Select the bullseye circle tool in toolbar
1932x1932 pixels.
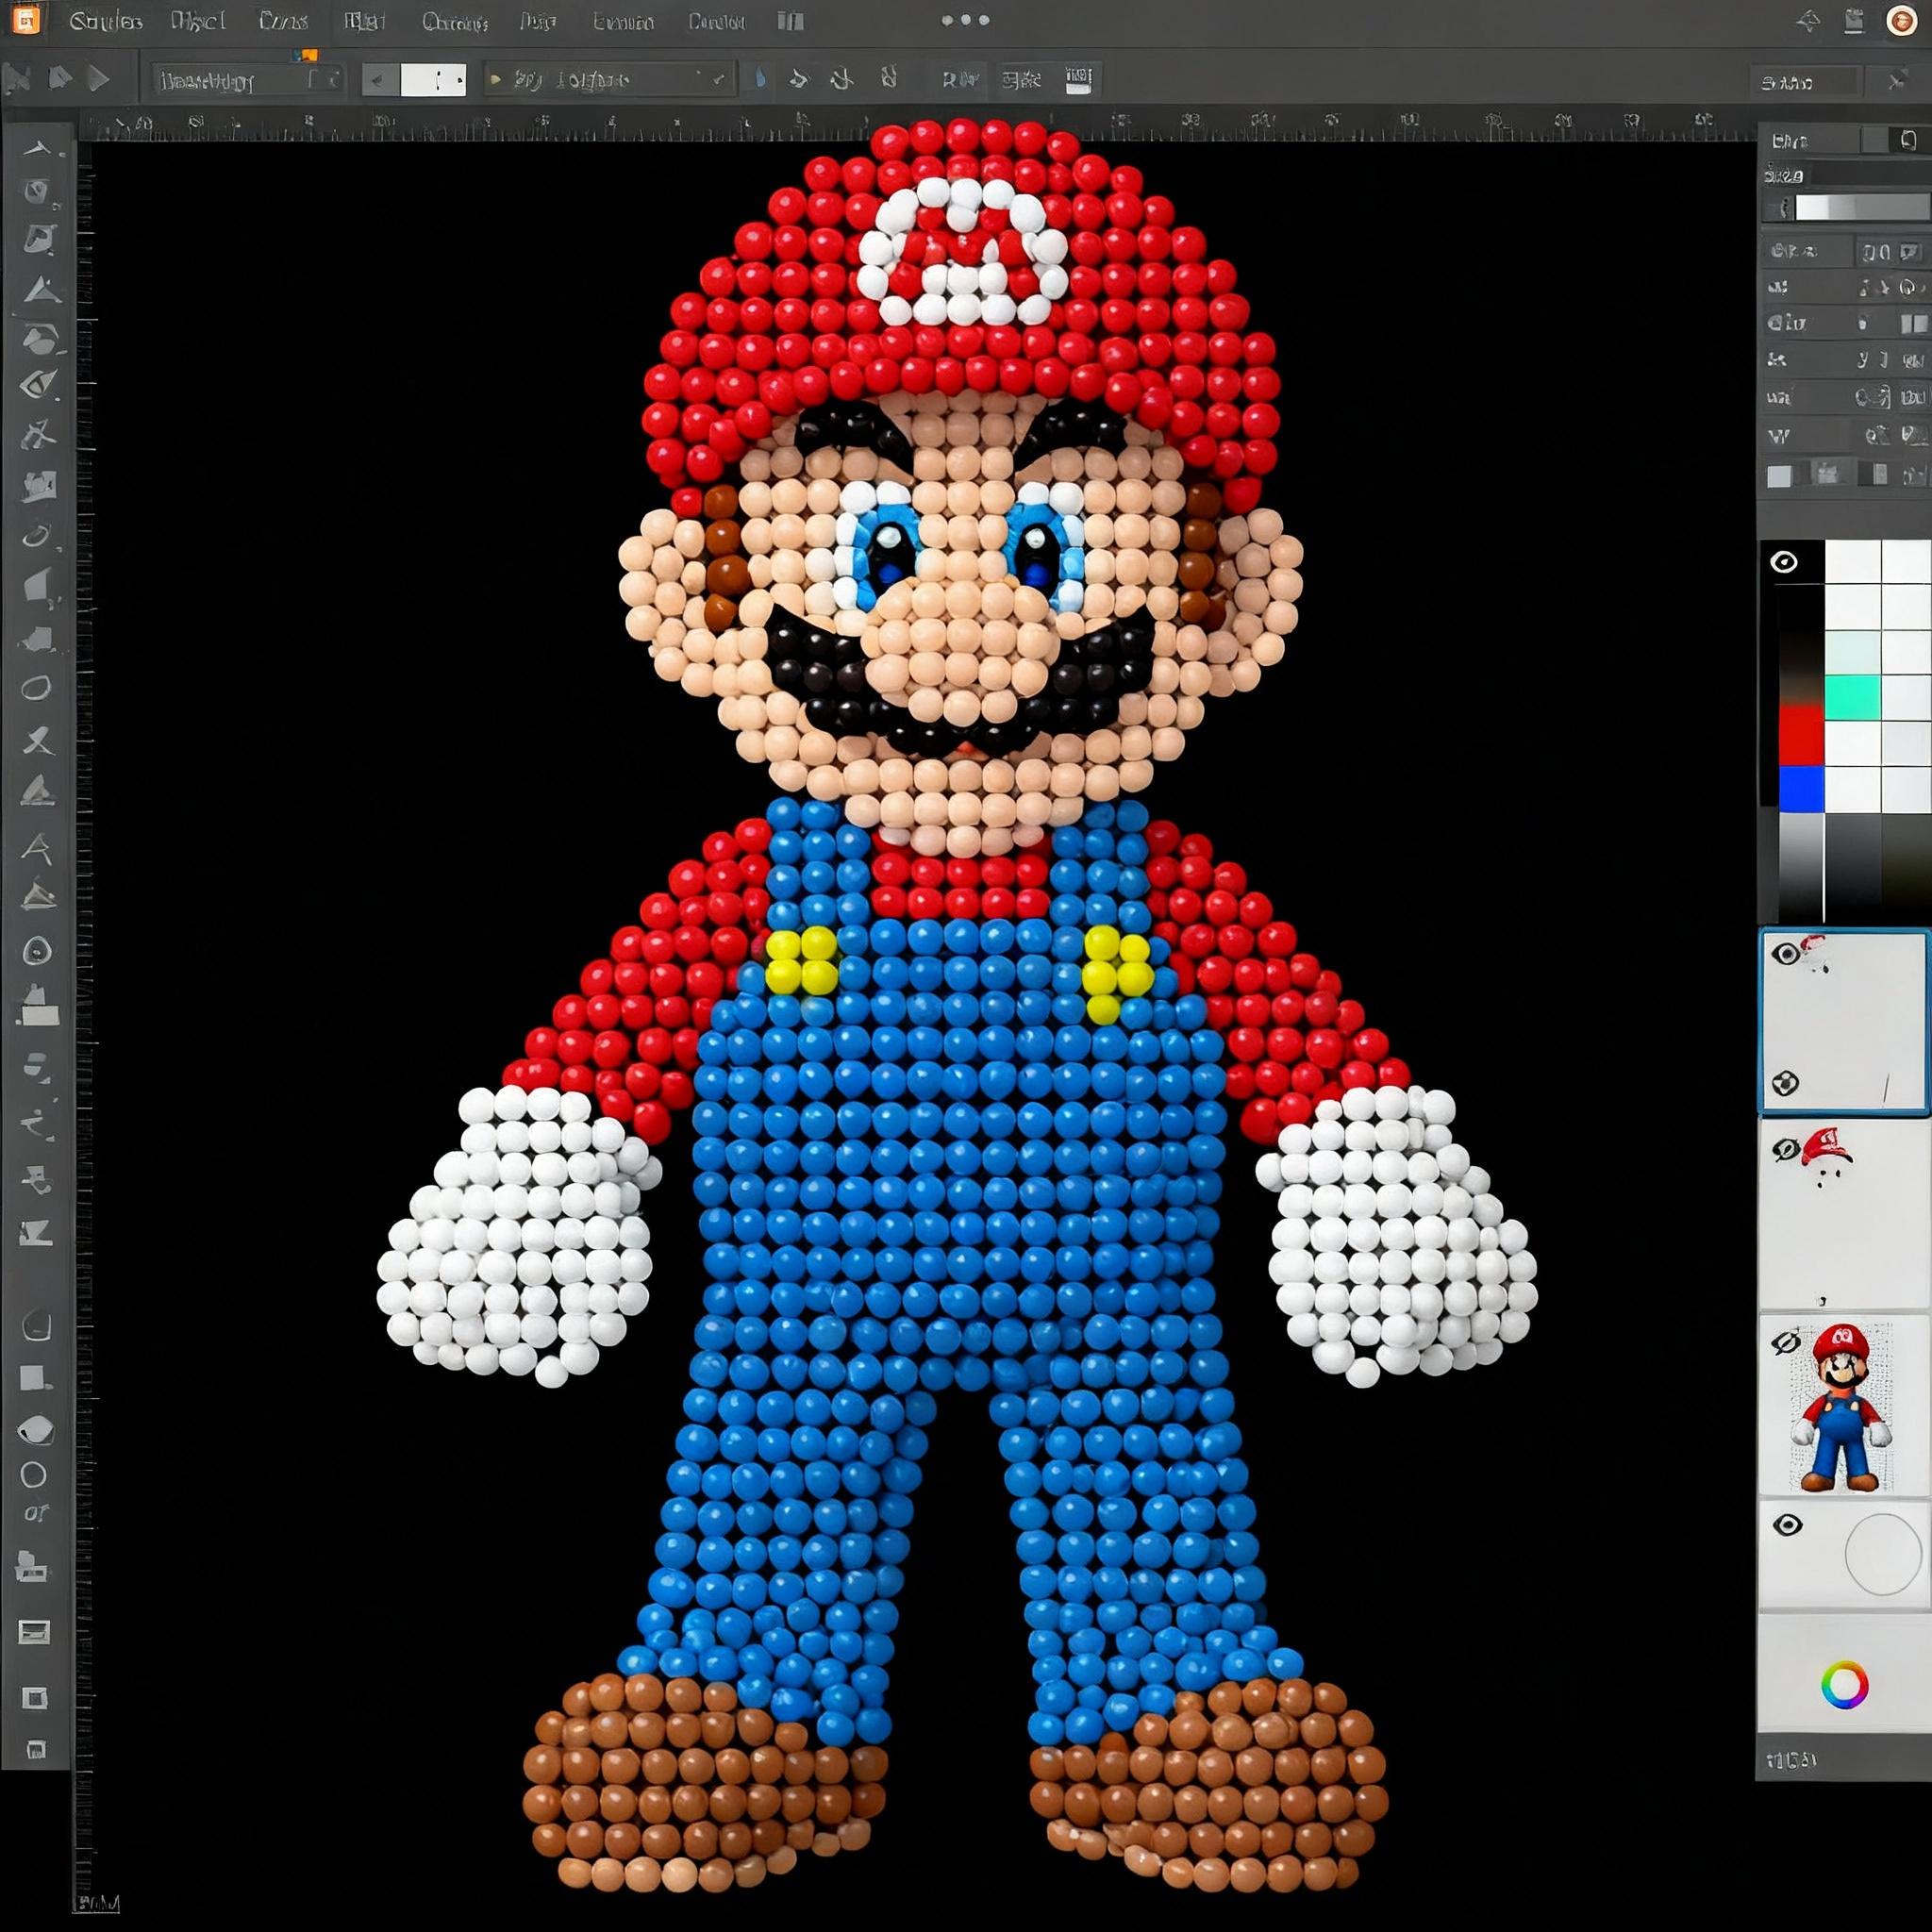(x=37, y=950)
